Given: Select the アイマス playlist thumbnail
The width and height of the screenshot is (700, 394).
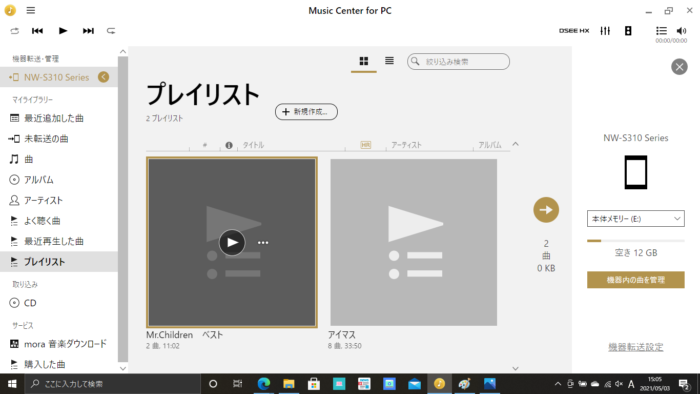Looking at the screenshot, I should (413, 242).
